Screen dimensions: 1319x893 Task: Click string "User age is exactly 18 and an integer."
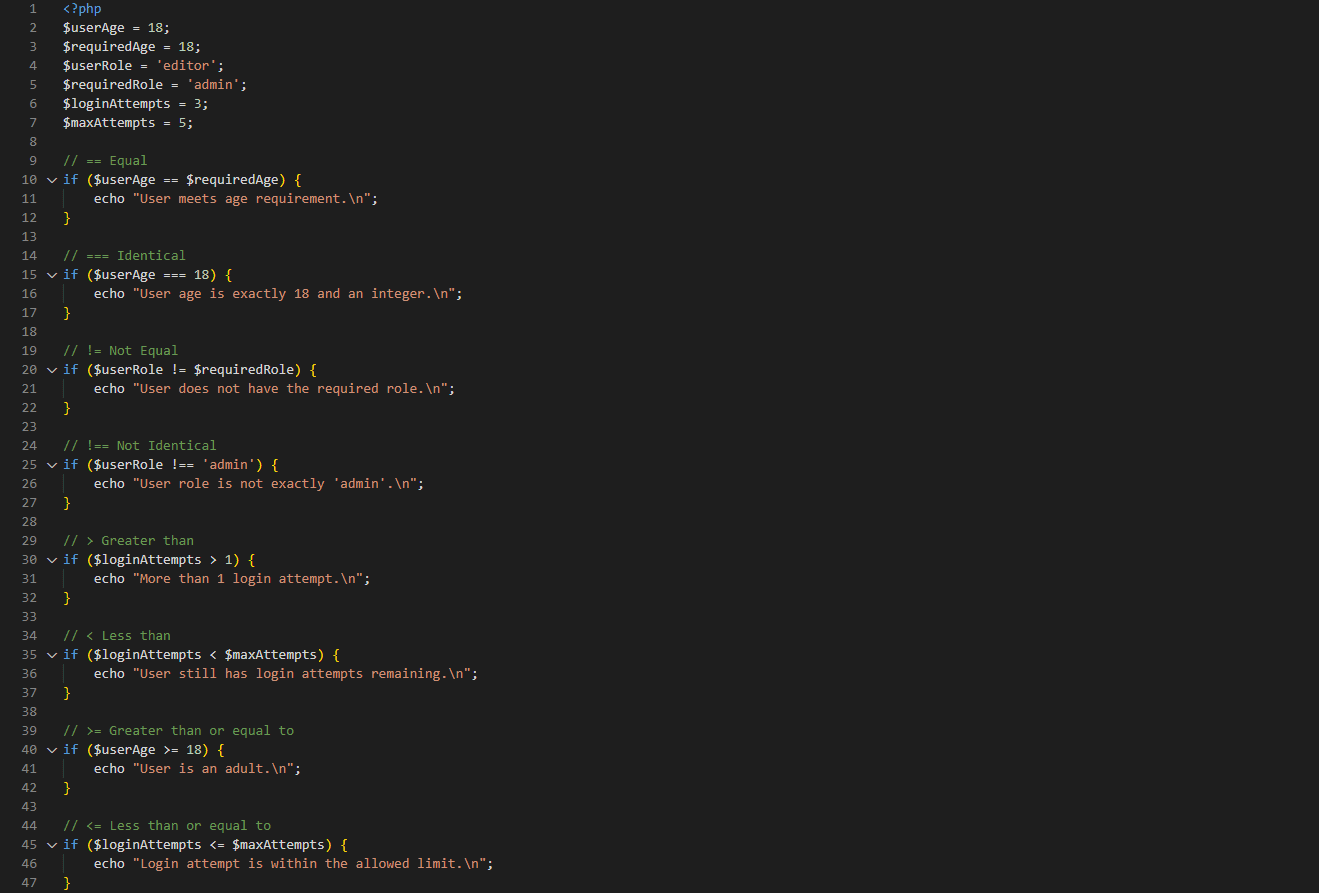pyautogui.click(x=294, y=294)
